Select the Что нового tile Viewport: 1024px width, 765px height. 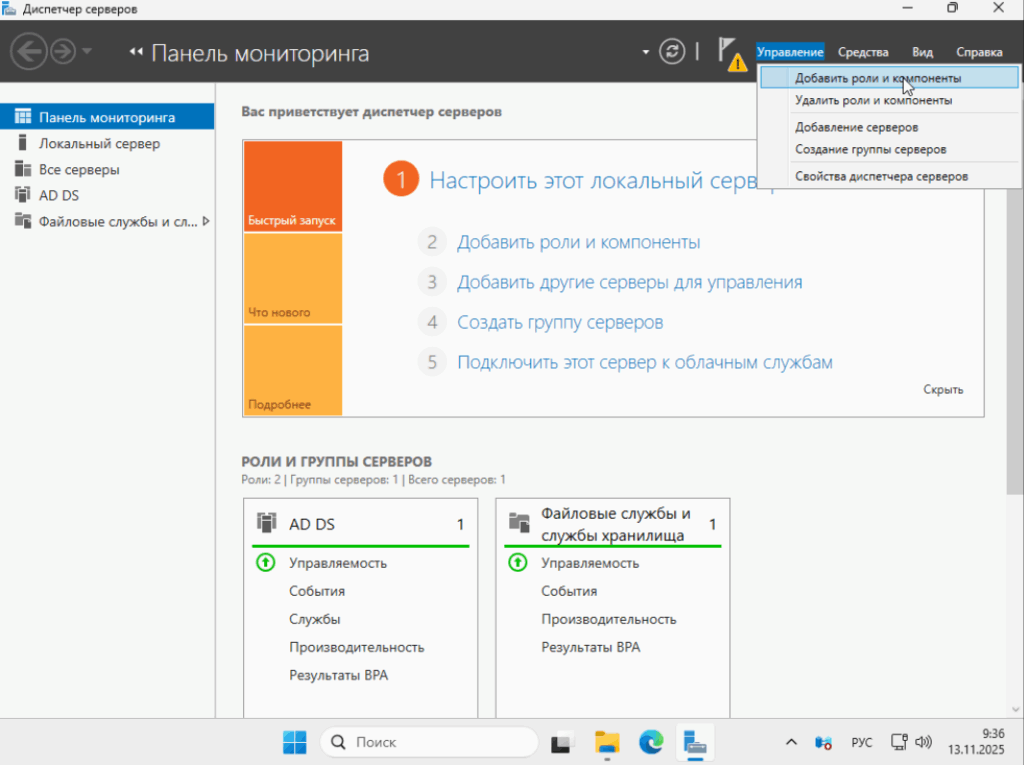(293, 278)
